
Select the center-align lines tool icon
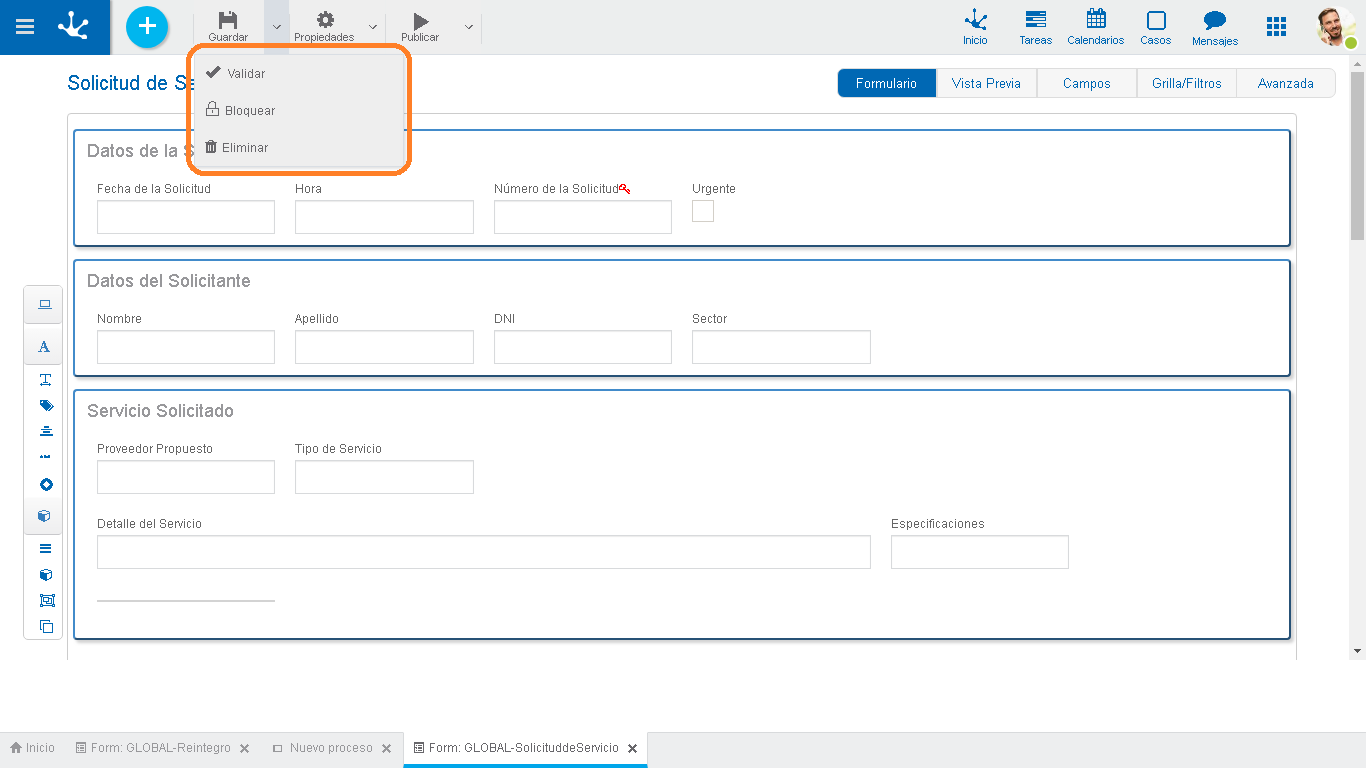click(x=45, y=431)
